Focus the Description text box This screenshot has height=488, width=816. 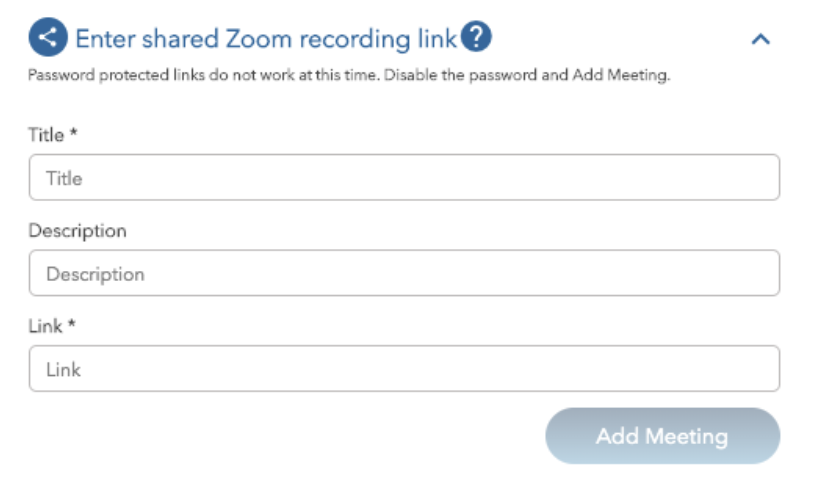(404, 273)
